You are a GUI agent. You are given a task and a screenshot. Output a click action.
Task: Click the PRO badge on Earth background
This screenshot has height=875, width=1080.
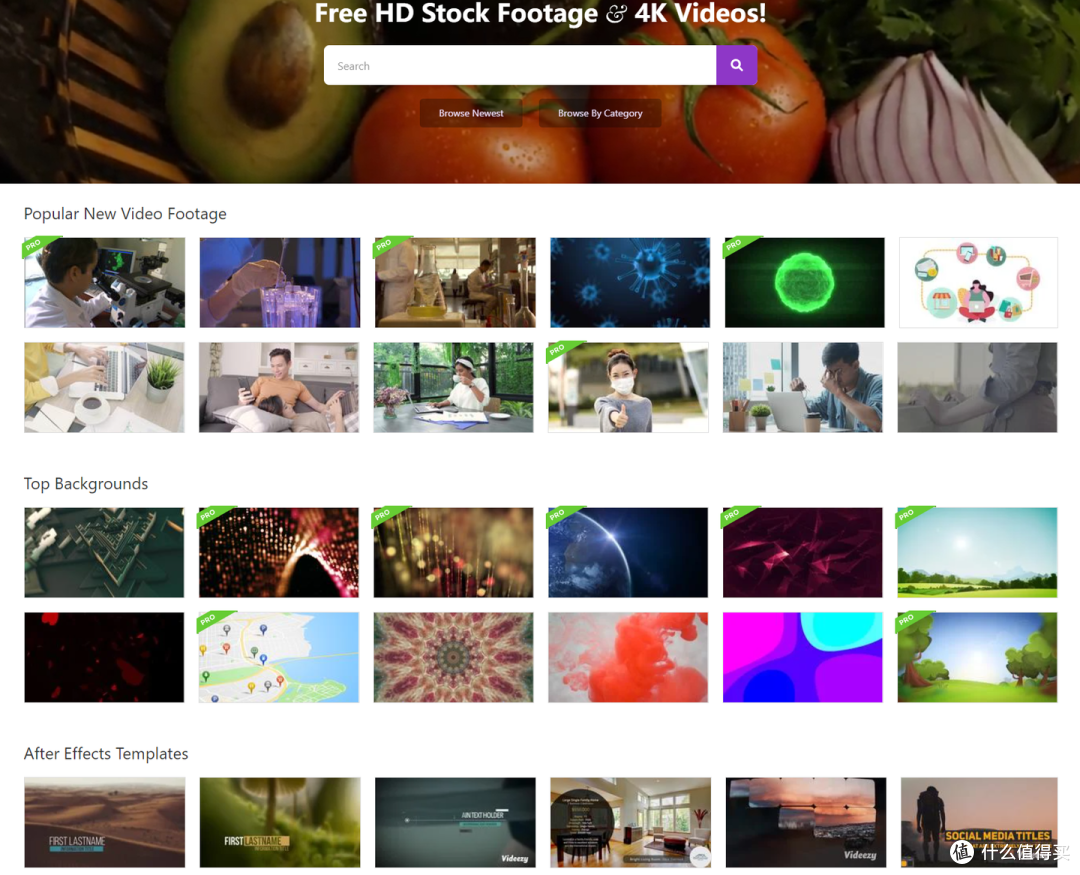(x=559, y=514)
